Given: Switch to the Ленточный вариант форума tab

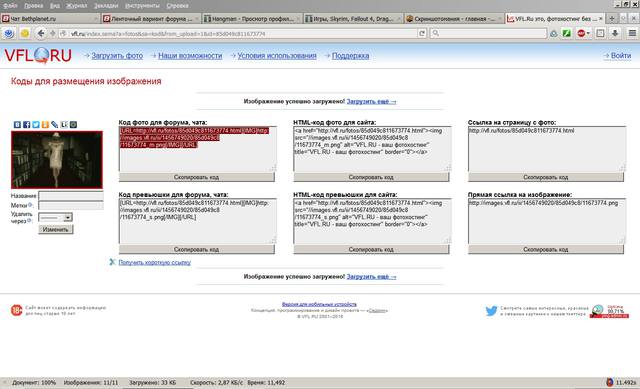Looking at the screenshot, I should [x=151, y=18].
